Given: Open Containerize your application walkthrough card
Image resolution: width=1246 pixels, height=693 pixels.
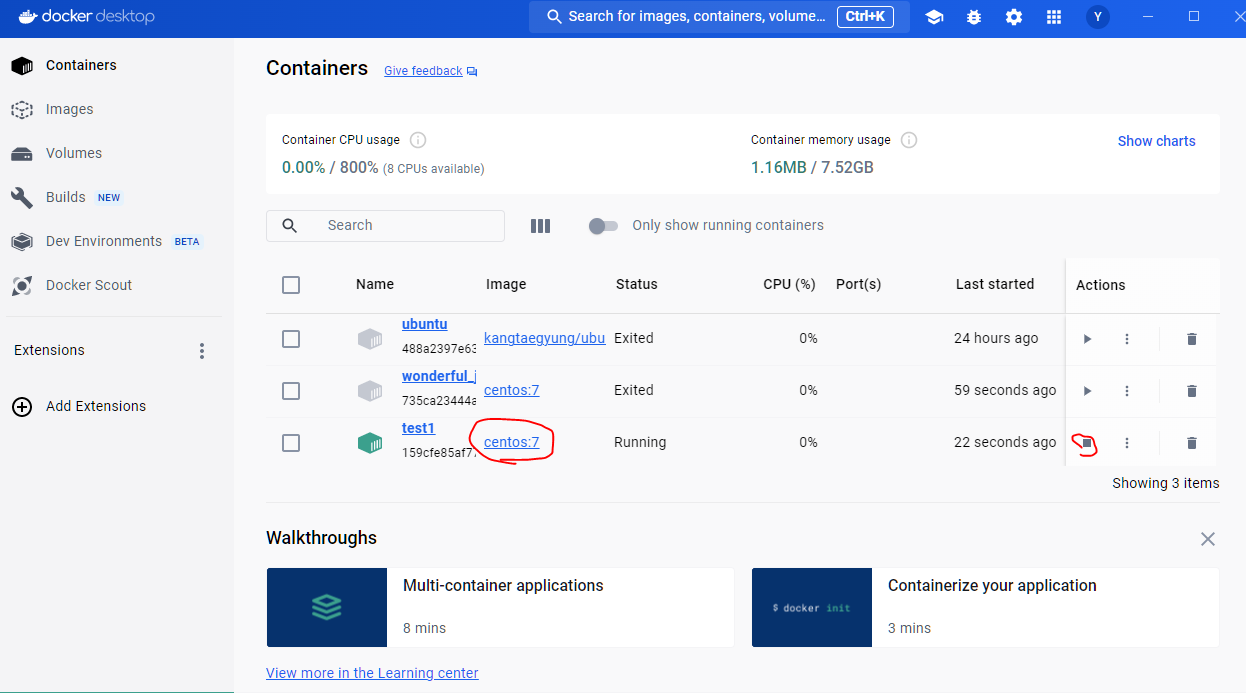Looking at the screenshot, I should [x=985, y=607].
